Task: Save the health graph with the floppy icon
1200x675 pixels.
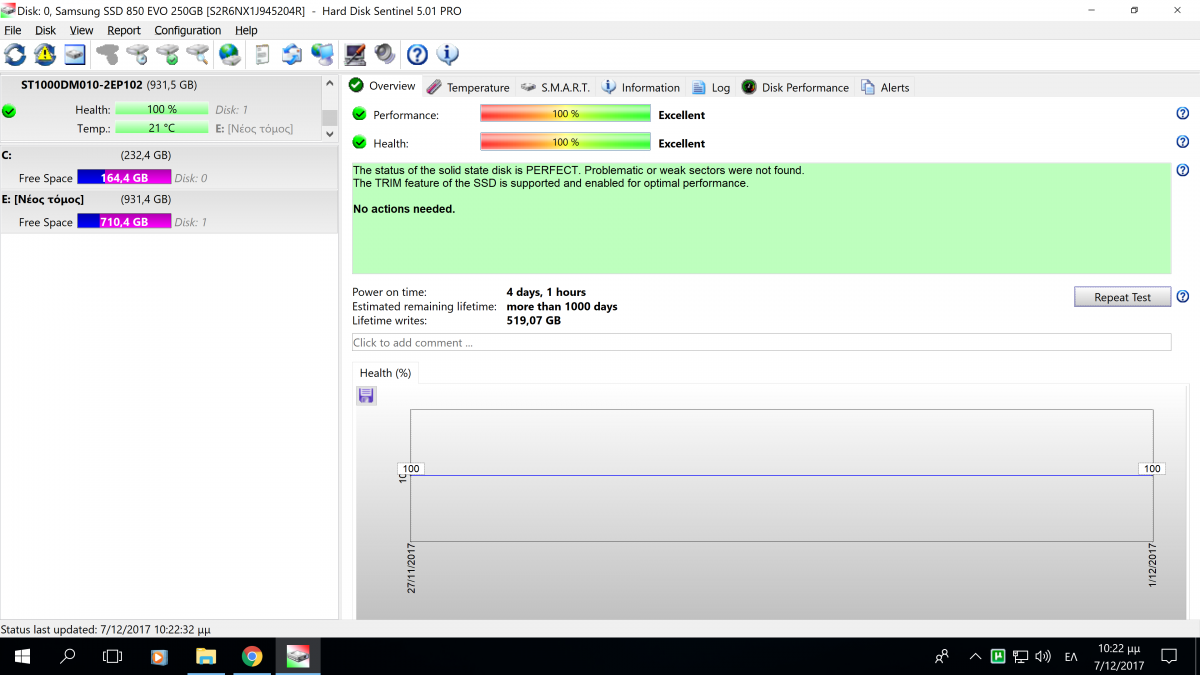Action: pyautogui.click(x=366, y=396)
